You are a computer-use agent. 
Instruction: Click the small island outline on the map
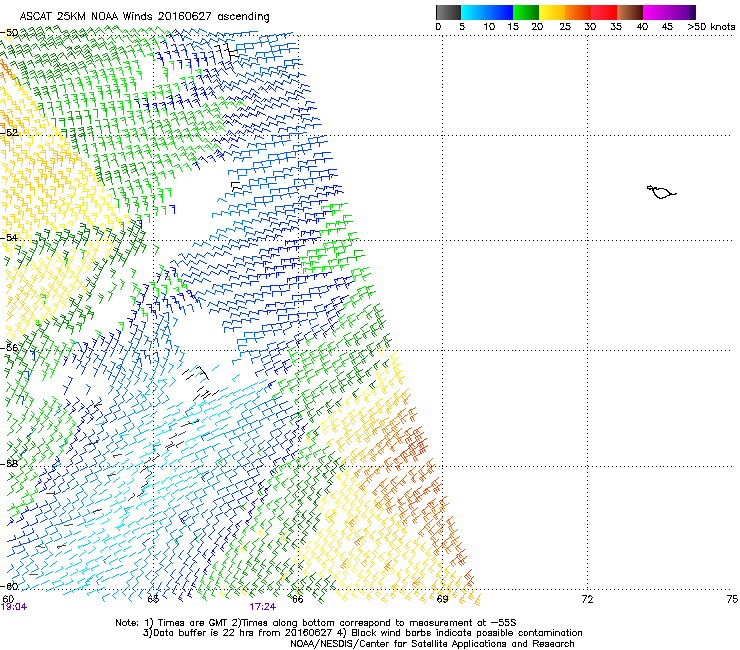pyautogui.click(x=661, y=192)
